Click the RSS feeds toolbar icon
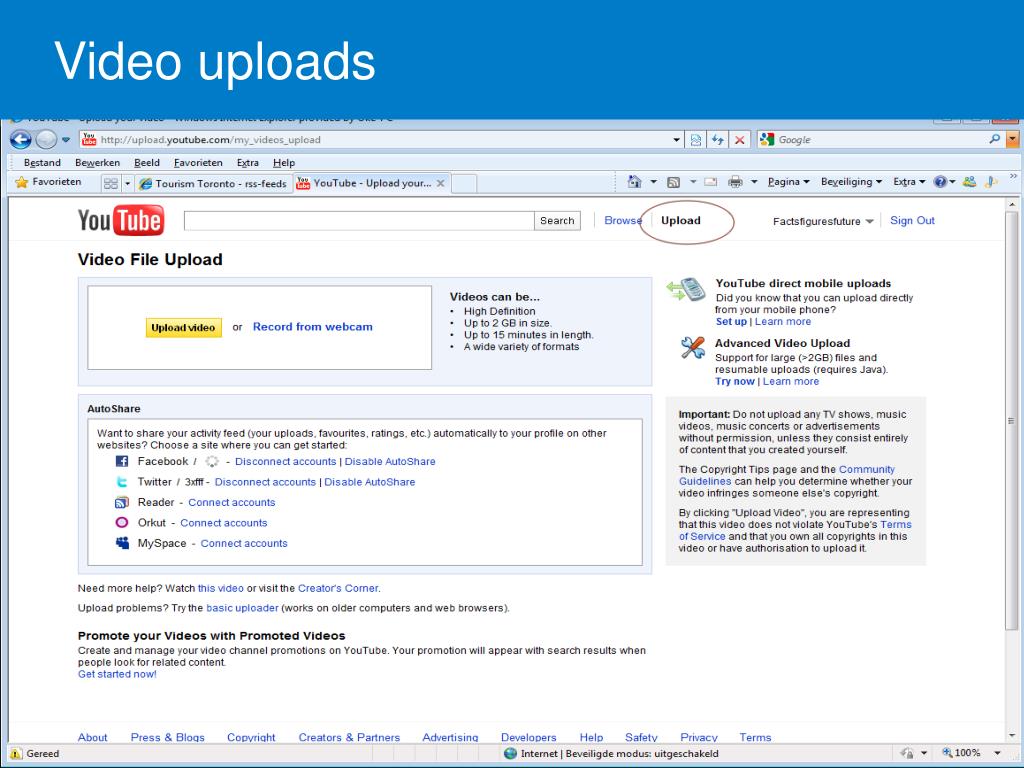The image size is (1024, 768). pos(674,182)
